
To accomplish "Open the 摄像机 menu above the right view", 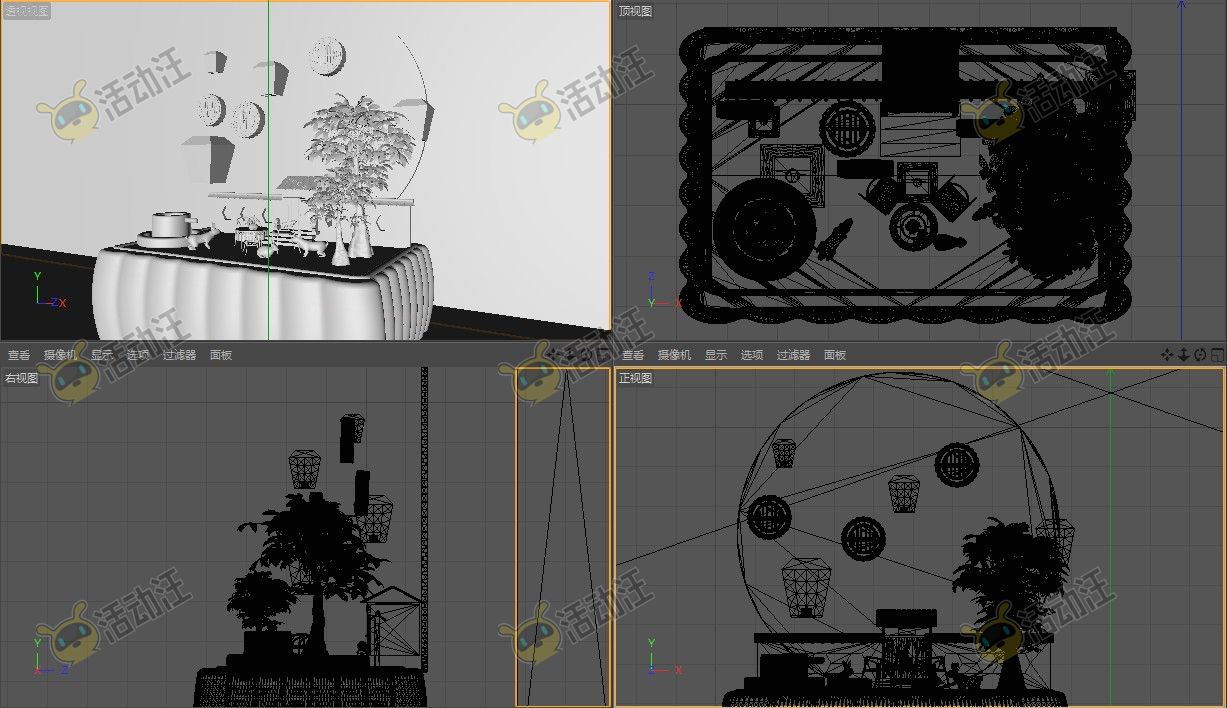I will click(60, 355).
